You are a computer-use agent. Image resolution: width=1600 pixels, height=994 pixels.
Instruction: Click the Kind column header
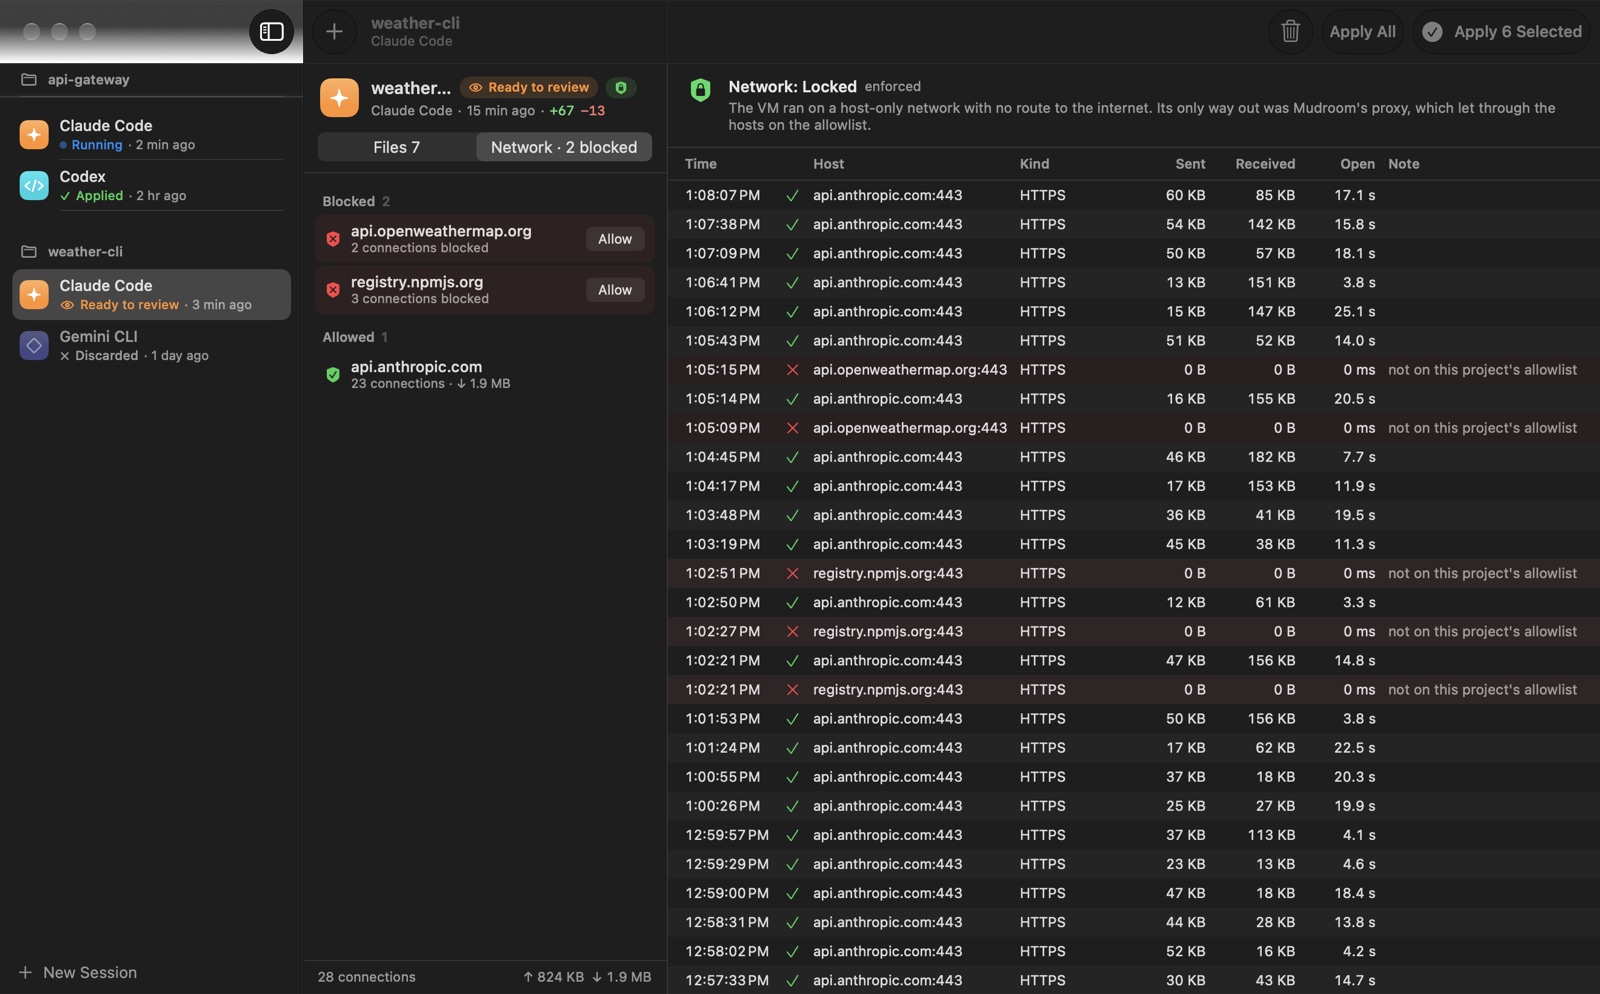point(1034,164)
